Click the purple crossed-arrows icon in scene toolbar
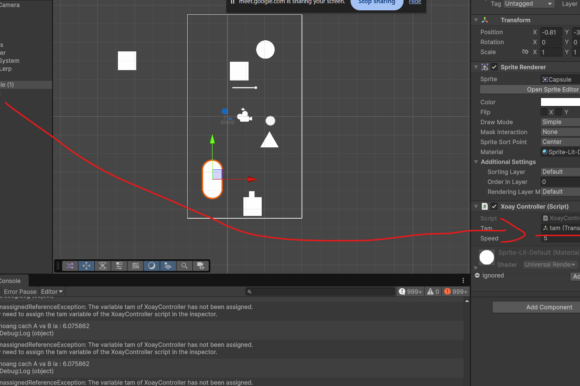Image resolution: width=580 pixels, height=386 pixels. [x=70, y=266]
